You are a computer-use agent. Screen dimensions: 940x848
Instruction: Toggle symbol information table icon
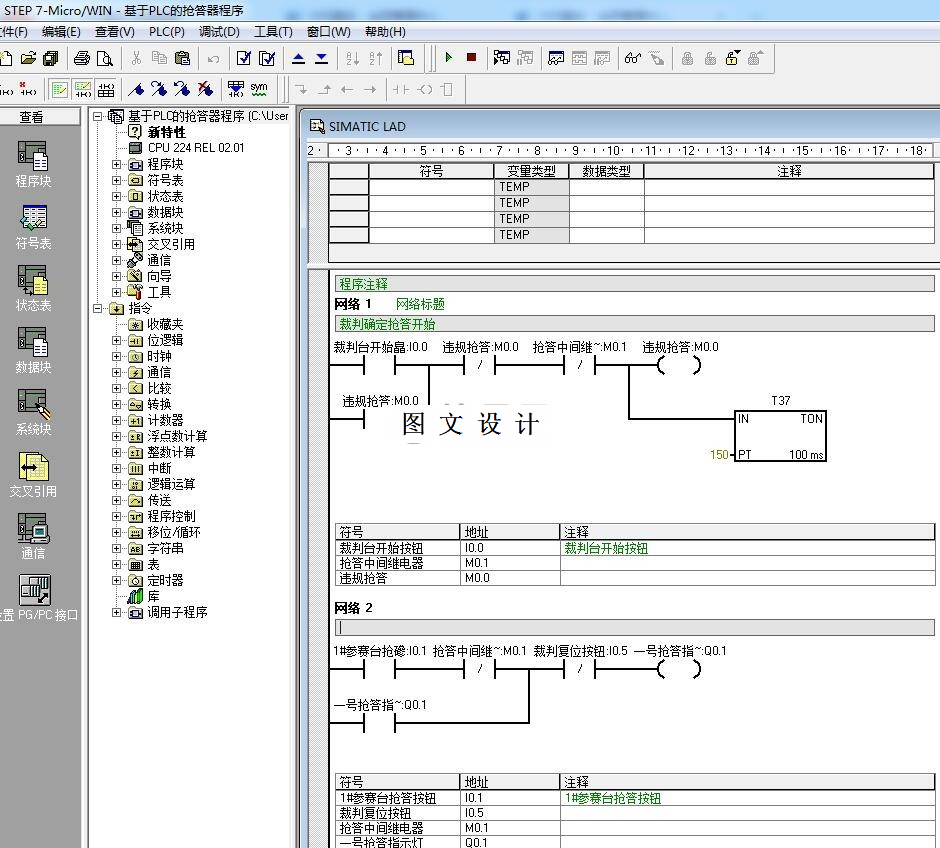pyautogui.click(x=106, y=90)
